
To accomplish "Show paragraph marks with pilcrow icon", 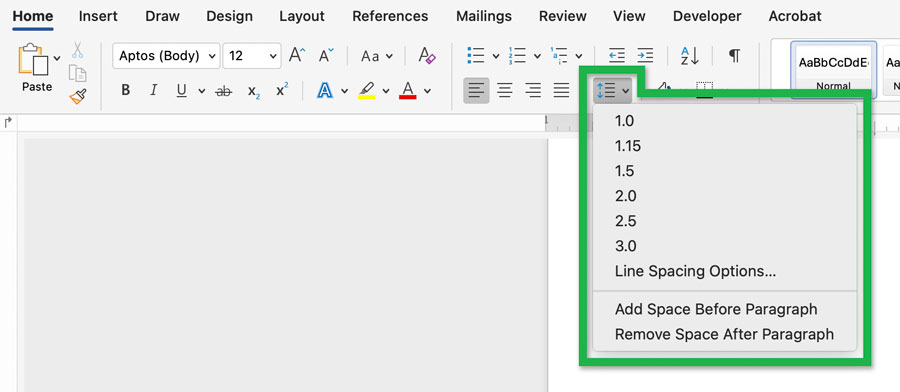I will point(734,56).
